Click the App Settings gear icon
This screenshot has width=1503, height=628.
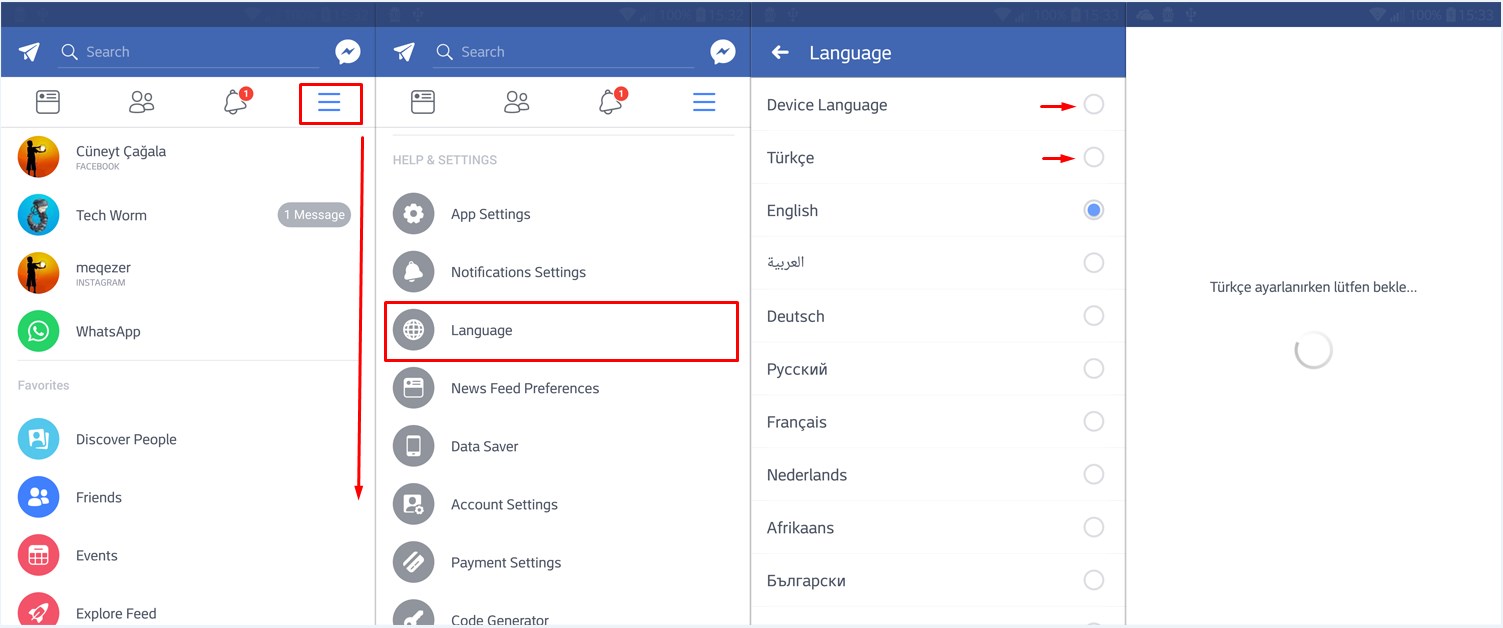click(413, 214)
